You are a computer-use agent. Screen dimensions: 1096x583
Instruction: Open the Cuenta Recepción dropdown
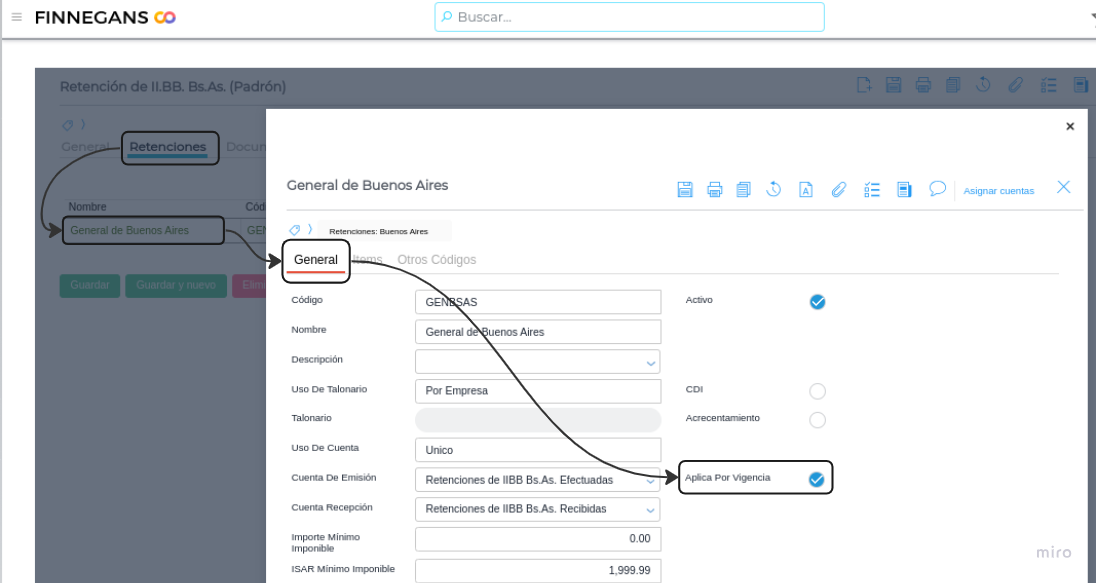pos(651,510)
